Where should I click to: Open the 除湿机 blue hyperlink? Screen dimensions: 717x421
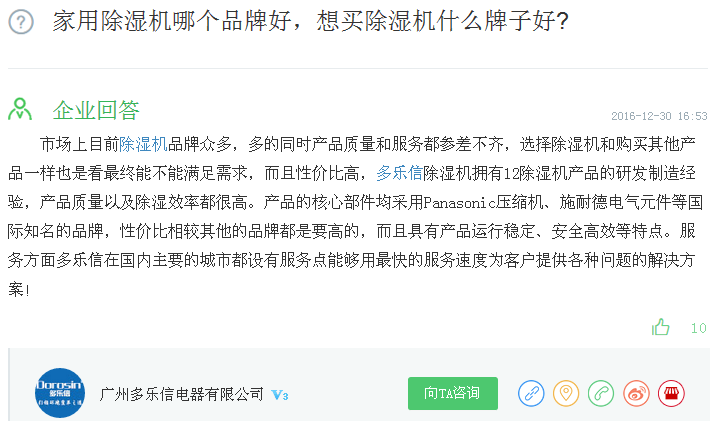(x=143, y=144)
